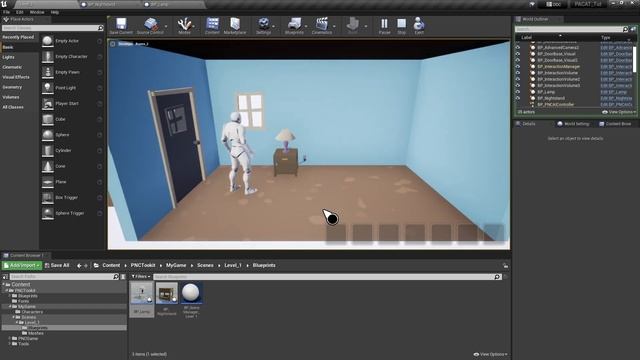
Task: Open World Outliner View Options
Action: (619, 112)
